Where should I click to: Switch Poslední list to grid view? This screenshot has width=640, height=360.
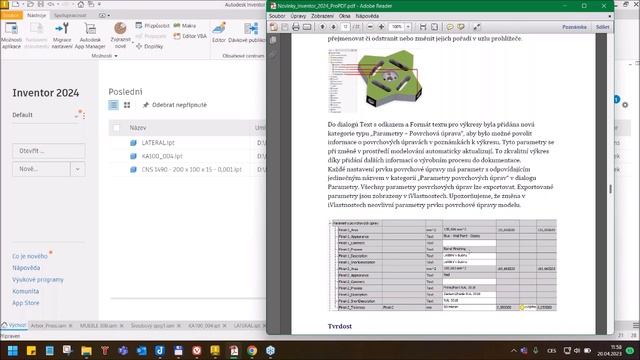pyautogui.click(x=127, y=105)
